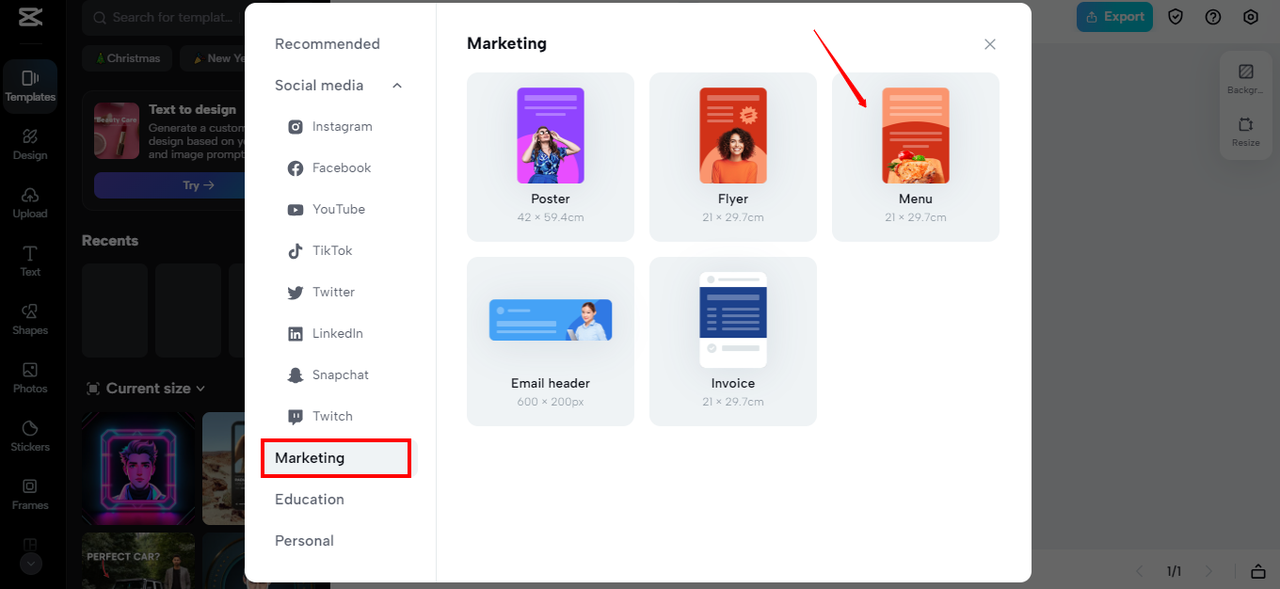Open the help question mark icon

click(x=1213, y=17)
